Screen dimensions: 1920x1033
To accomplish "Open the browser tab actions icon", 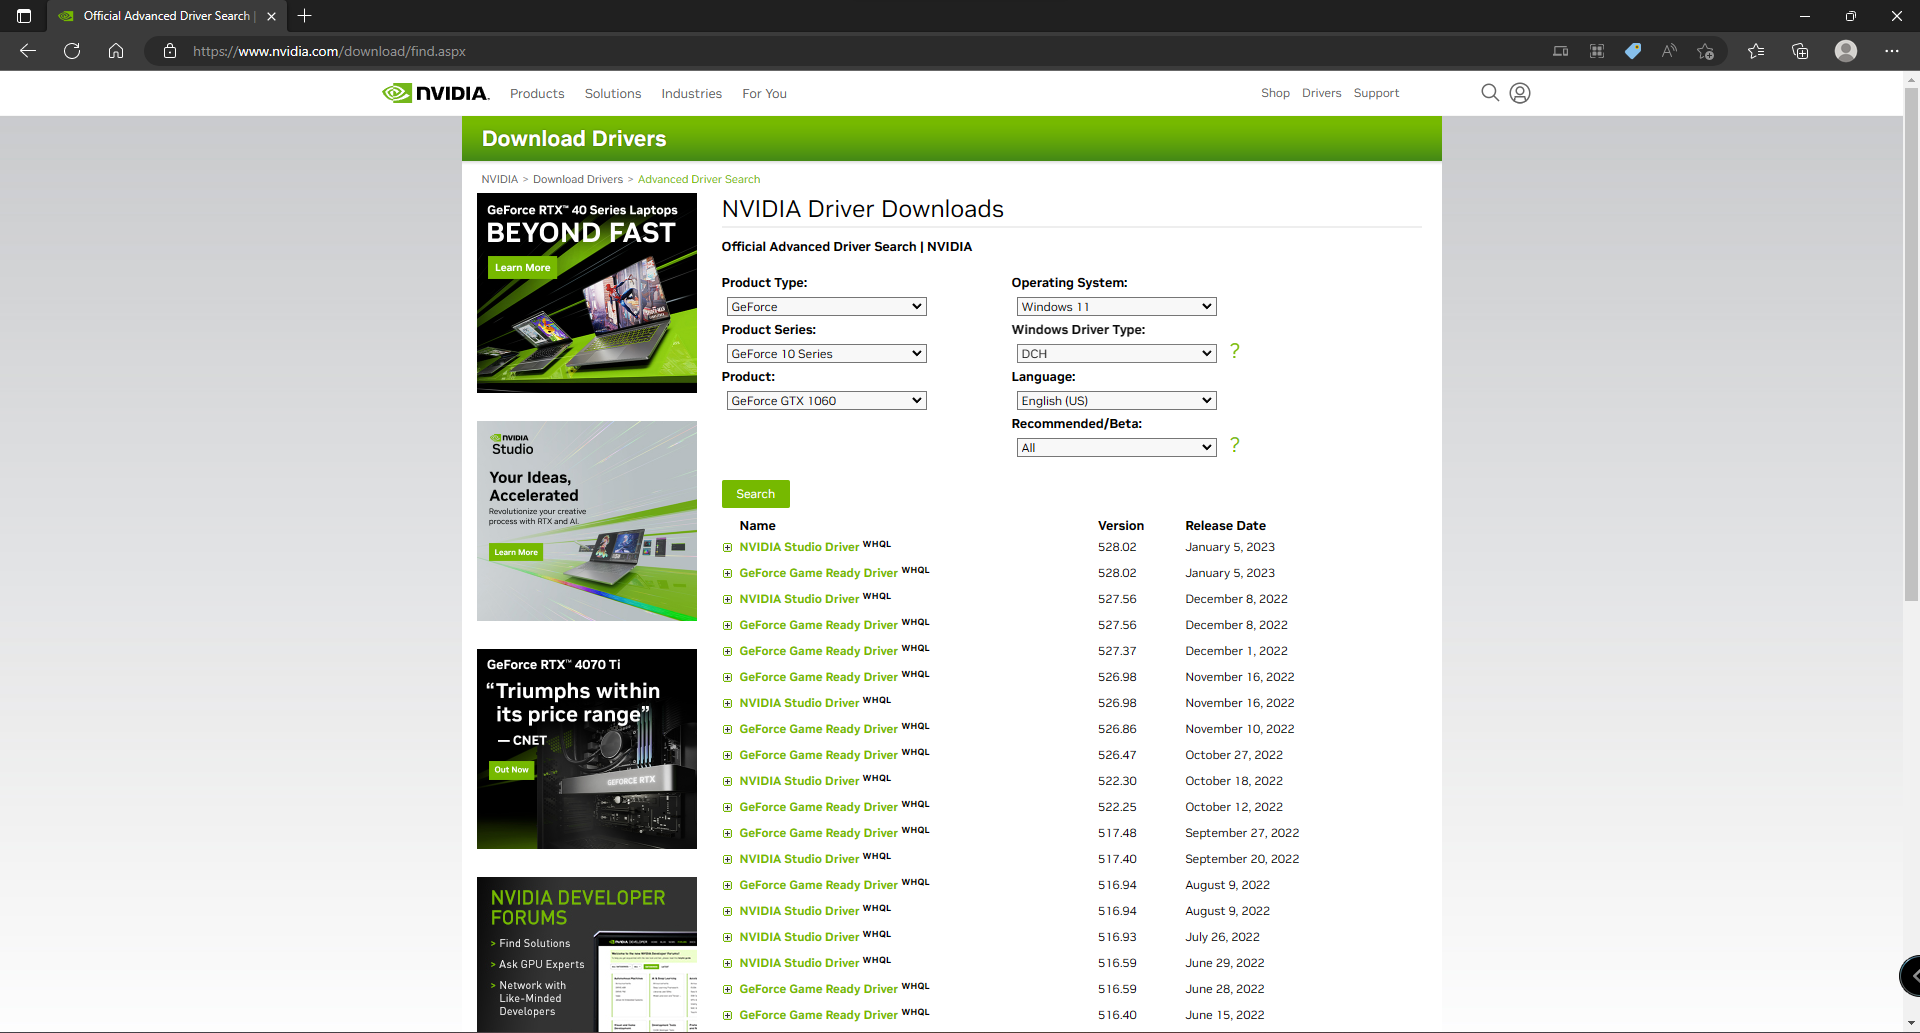I will click(24, 16).
